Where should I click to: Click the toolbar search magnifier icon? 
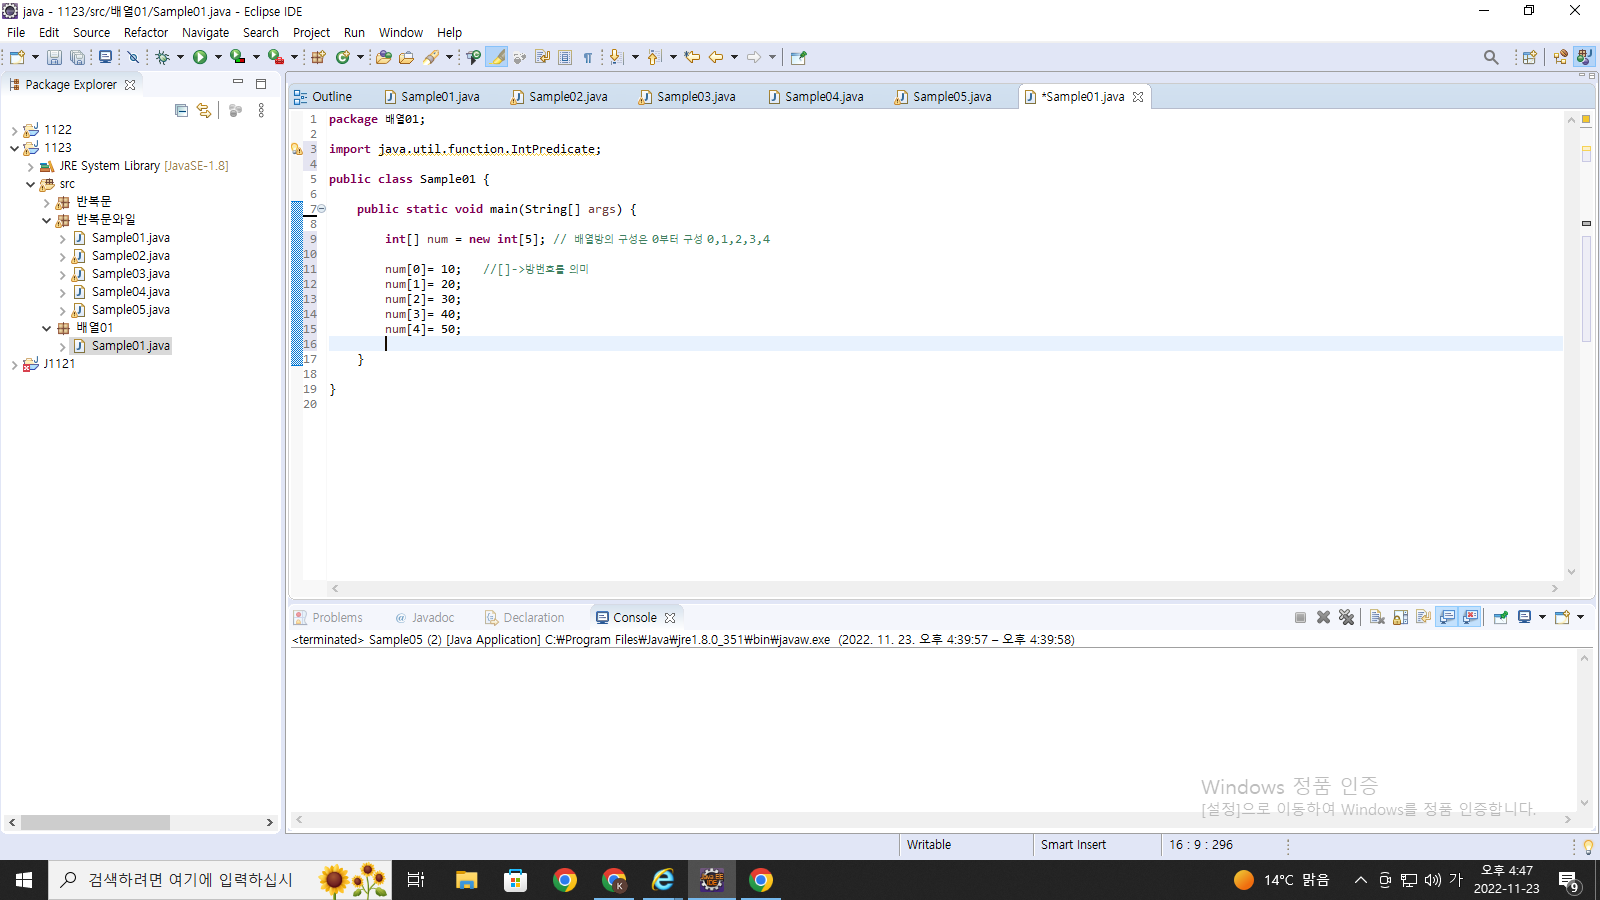click(1491, 57)
